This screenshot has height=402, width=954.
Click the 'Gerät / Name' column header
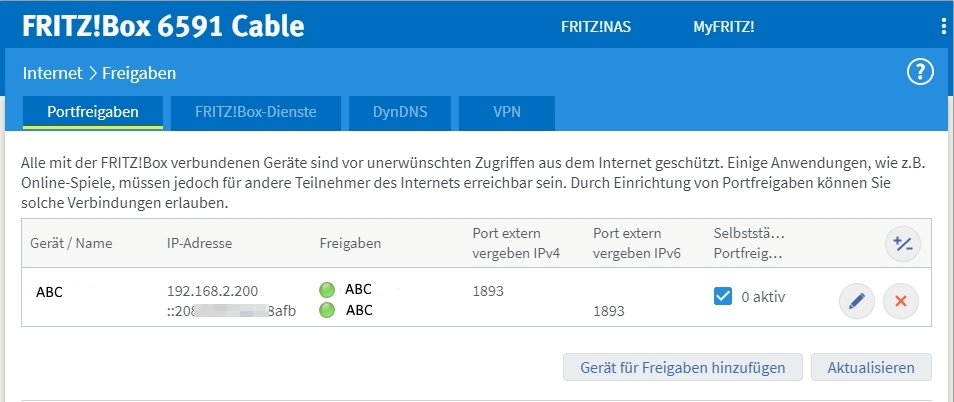pyautogui.click(x=70, y=243)
